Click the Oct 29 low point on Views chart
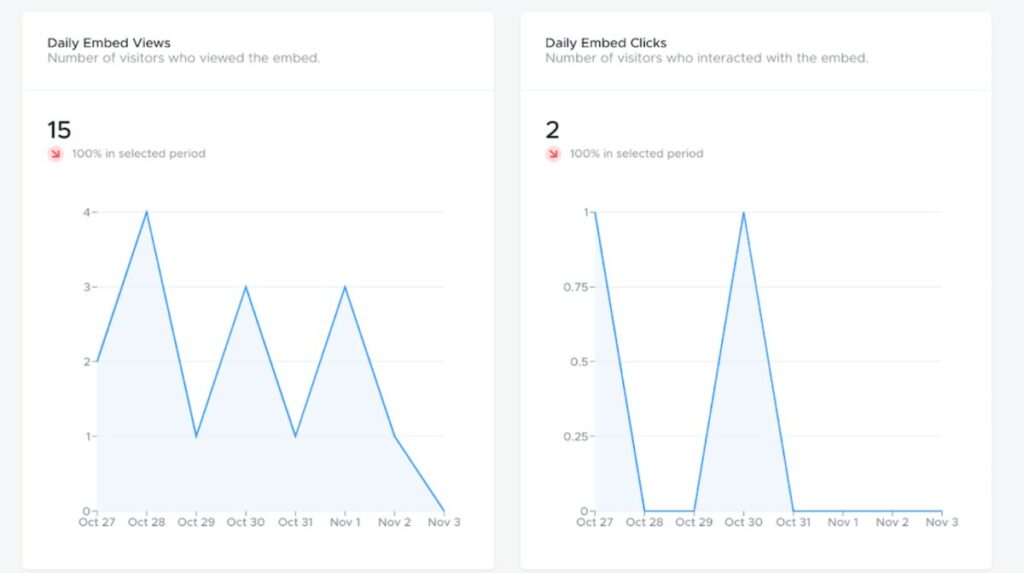The width and height of the screenshot is (1024, 573). pyautogui.click(x=196, y=436)
